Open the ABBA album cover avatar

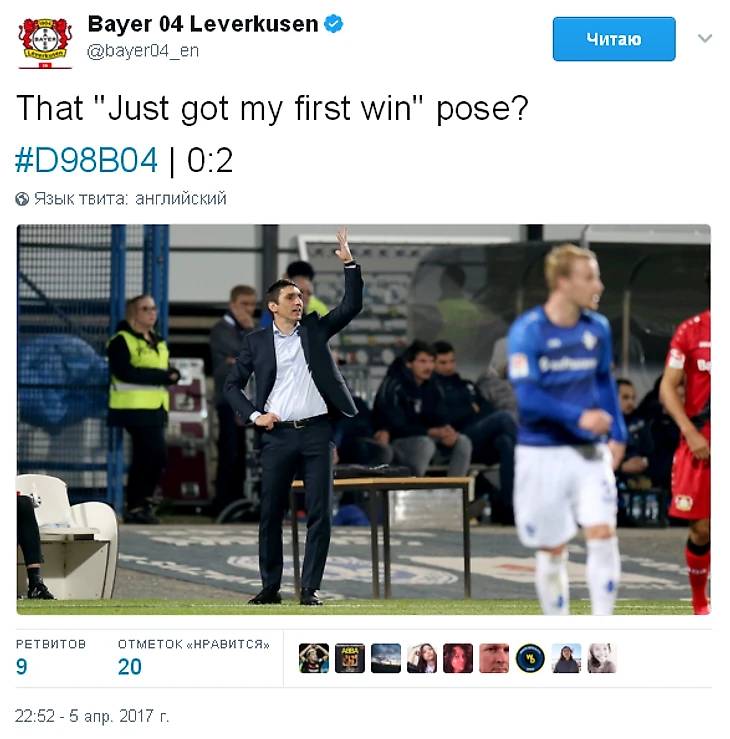pyautogui.click(x=350, y=658)
